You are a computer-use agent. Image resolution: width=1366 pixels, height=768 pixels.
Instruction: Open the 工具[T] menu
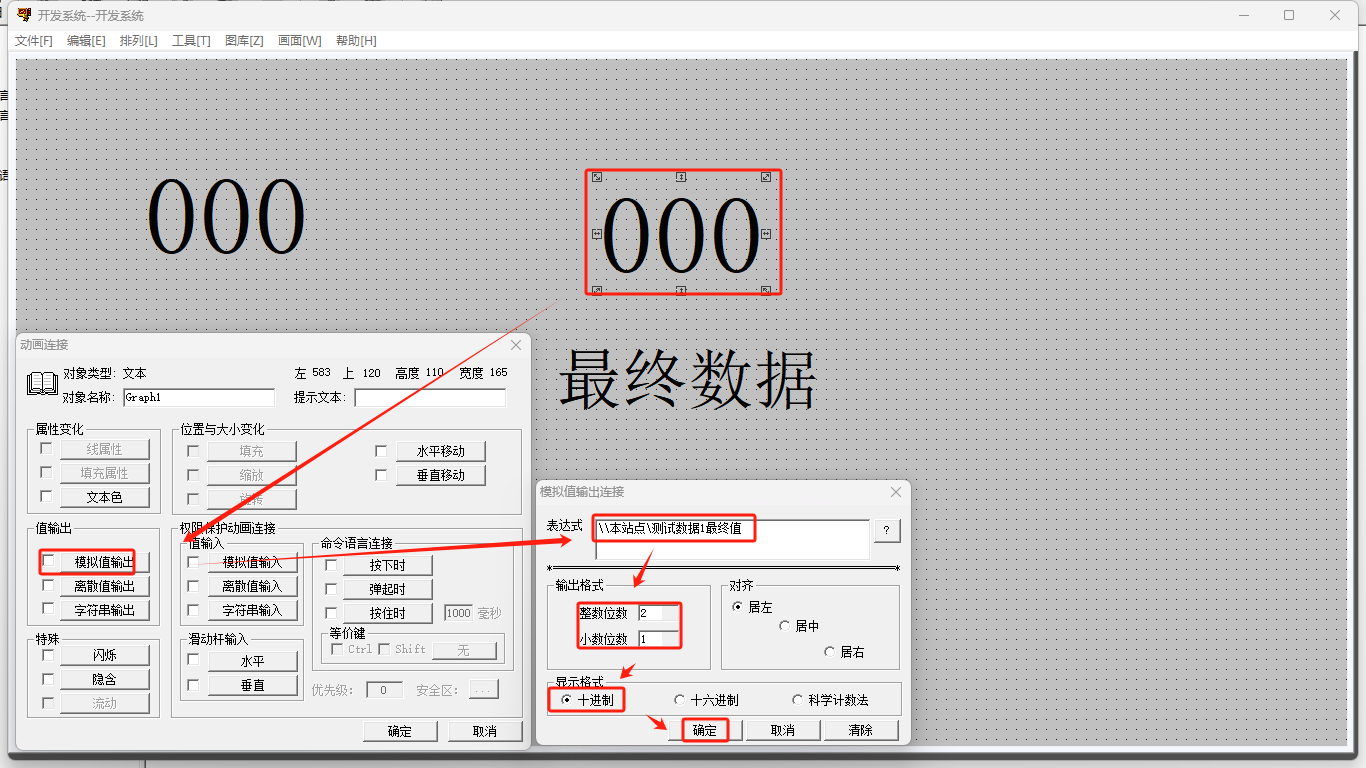(191, 41)
